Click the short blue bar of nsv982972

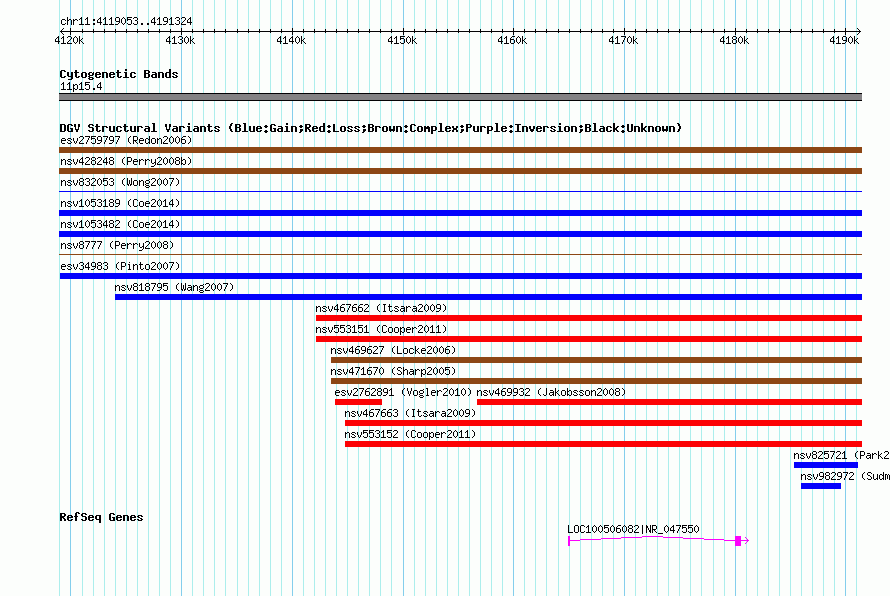[821, 486]
